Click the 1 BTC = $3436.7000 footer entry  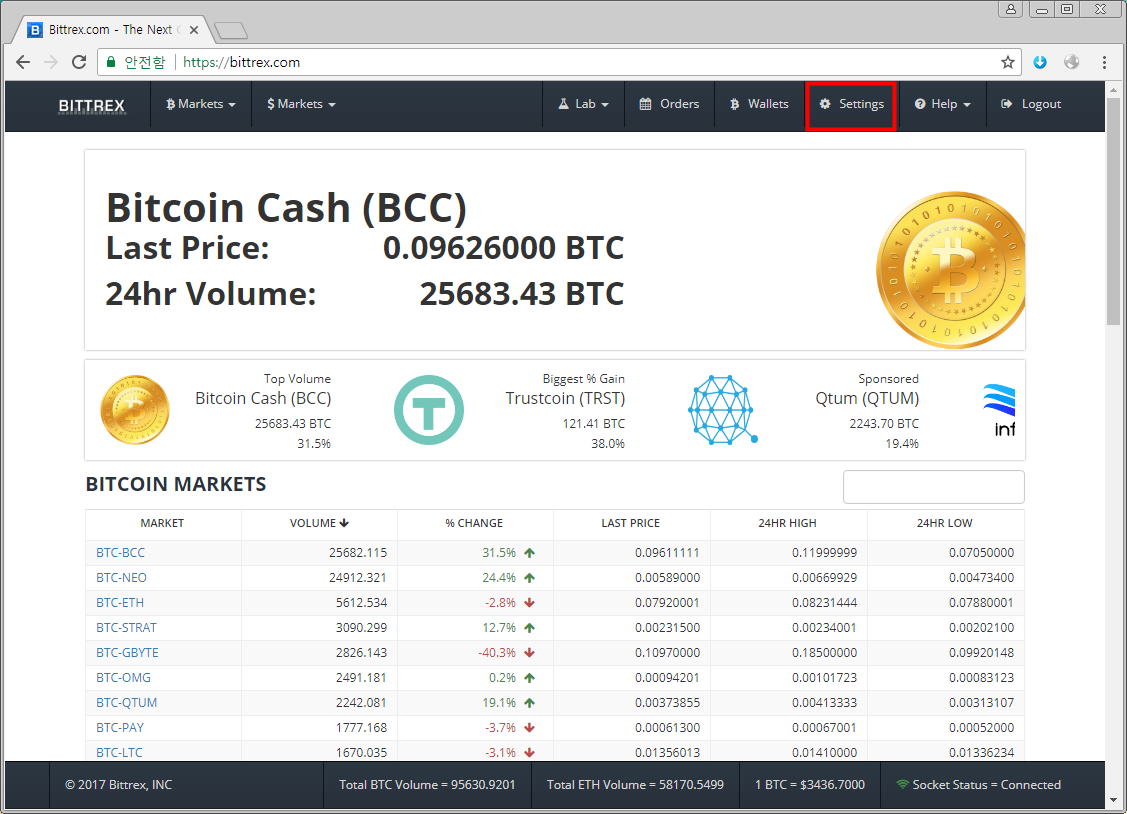click(x=810, y=785)
